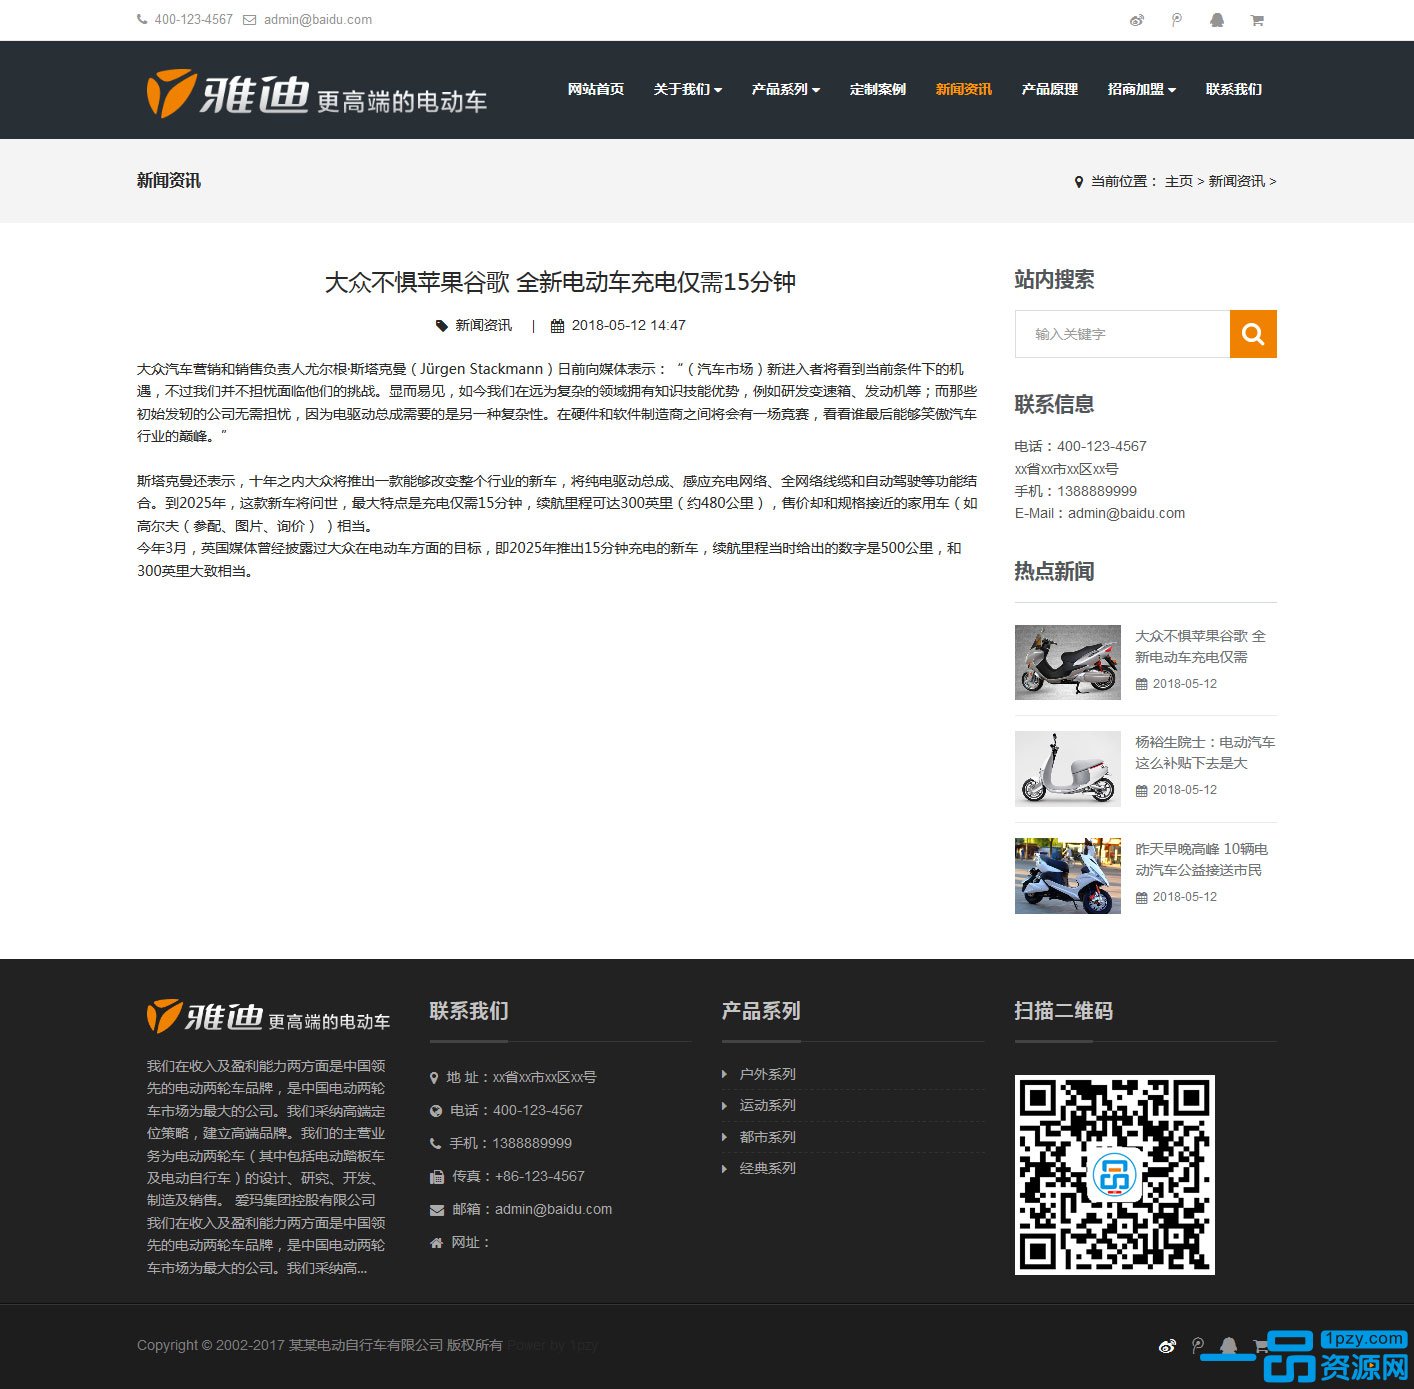The width and height of the screenshot is (1414, 1389).
Task: Click the tag icon before 新闻资讯 category
Action: pos(442,326)
